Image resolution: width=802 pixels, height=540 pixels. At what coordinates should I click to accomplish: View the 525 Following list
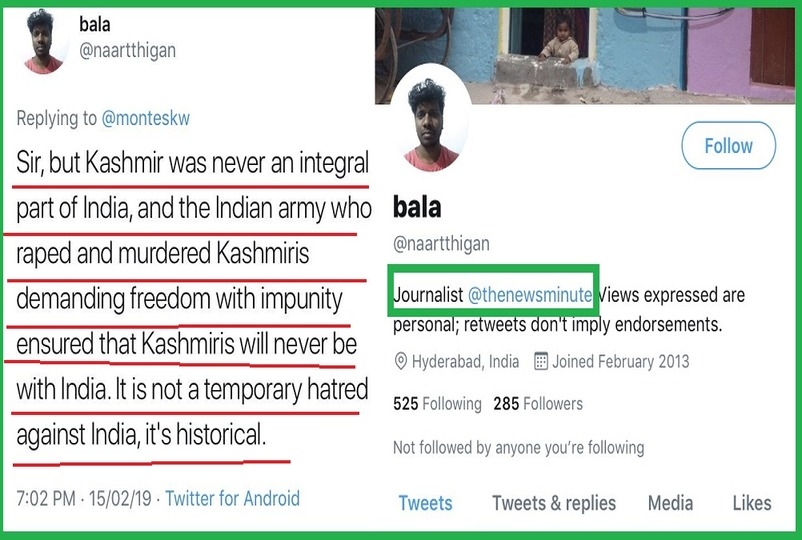pos(437,404)
